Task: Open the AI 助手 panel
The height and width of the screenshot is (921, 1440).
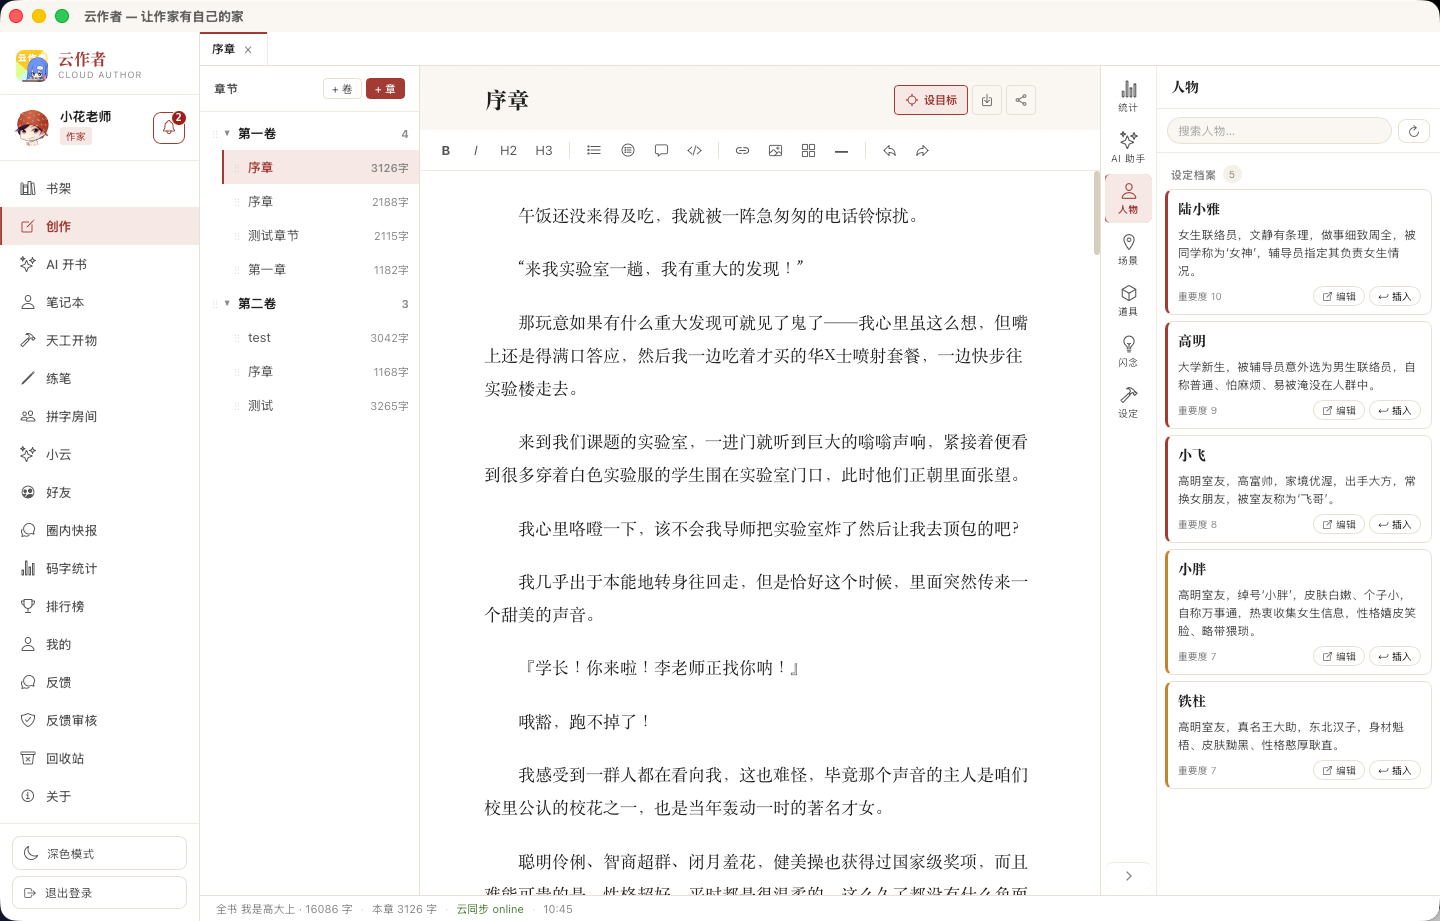Action: click(x=1128, y=147)
